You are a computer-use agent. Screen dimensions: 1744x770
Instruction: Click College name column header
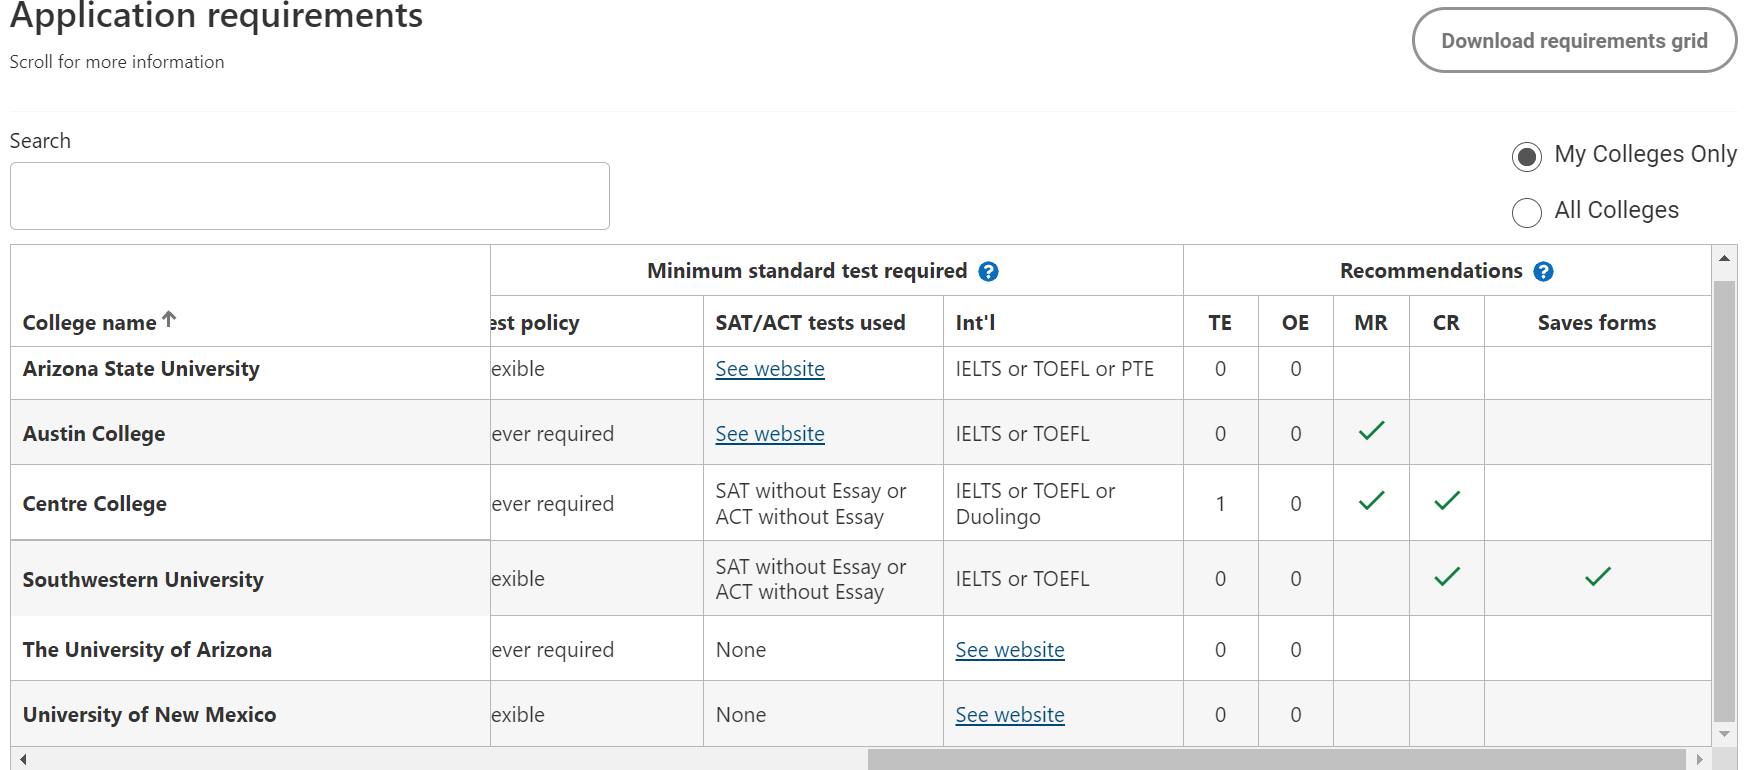[x=89, y=323]
